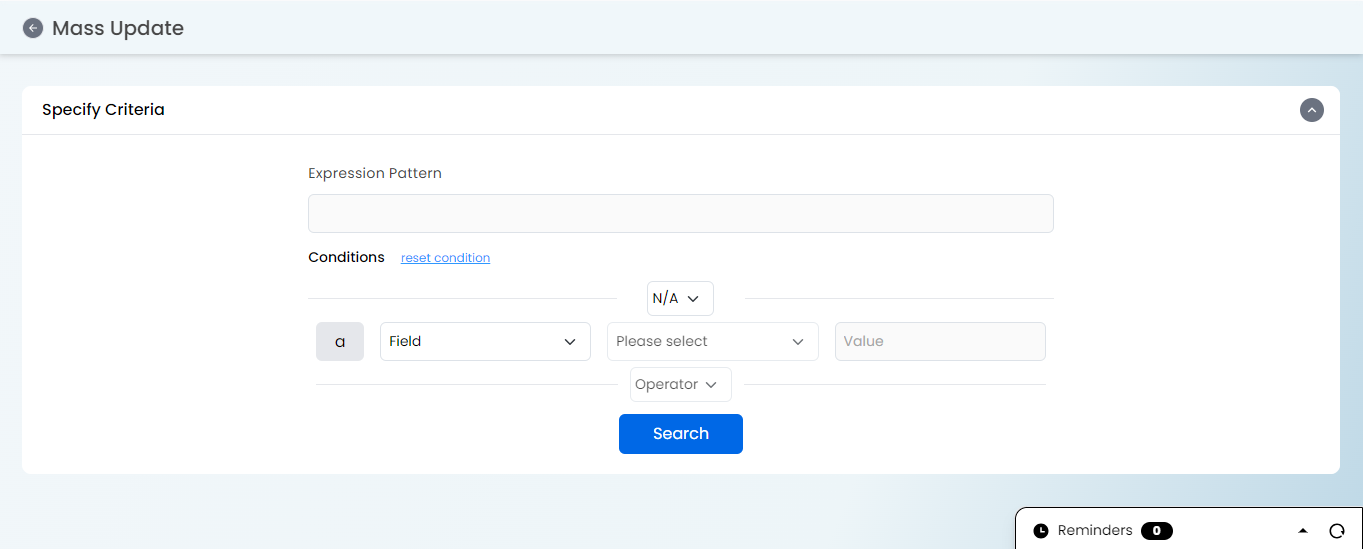1363x549 pixels.
Task: Collapse the Specify Criteria section chevron
Action: 1311,110
